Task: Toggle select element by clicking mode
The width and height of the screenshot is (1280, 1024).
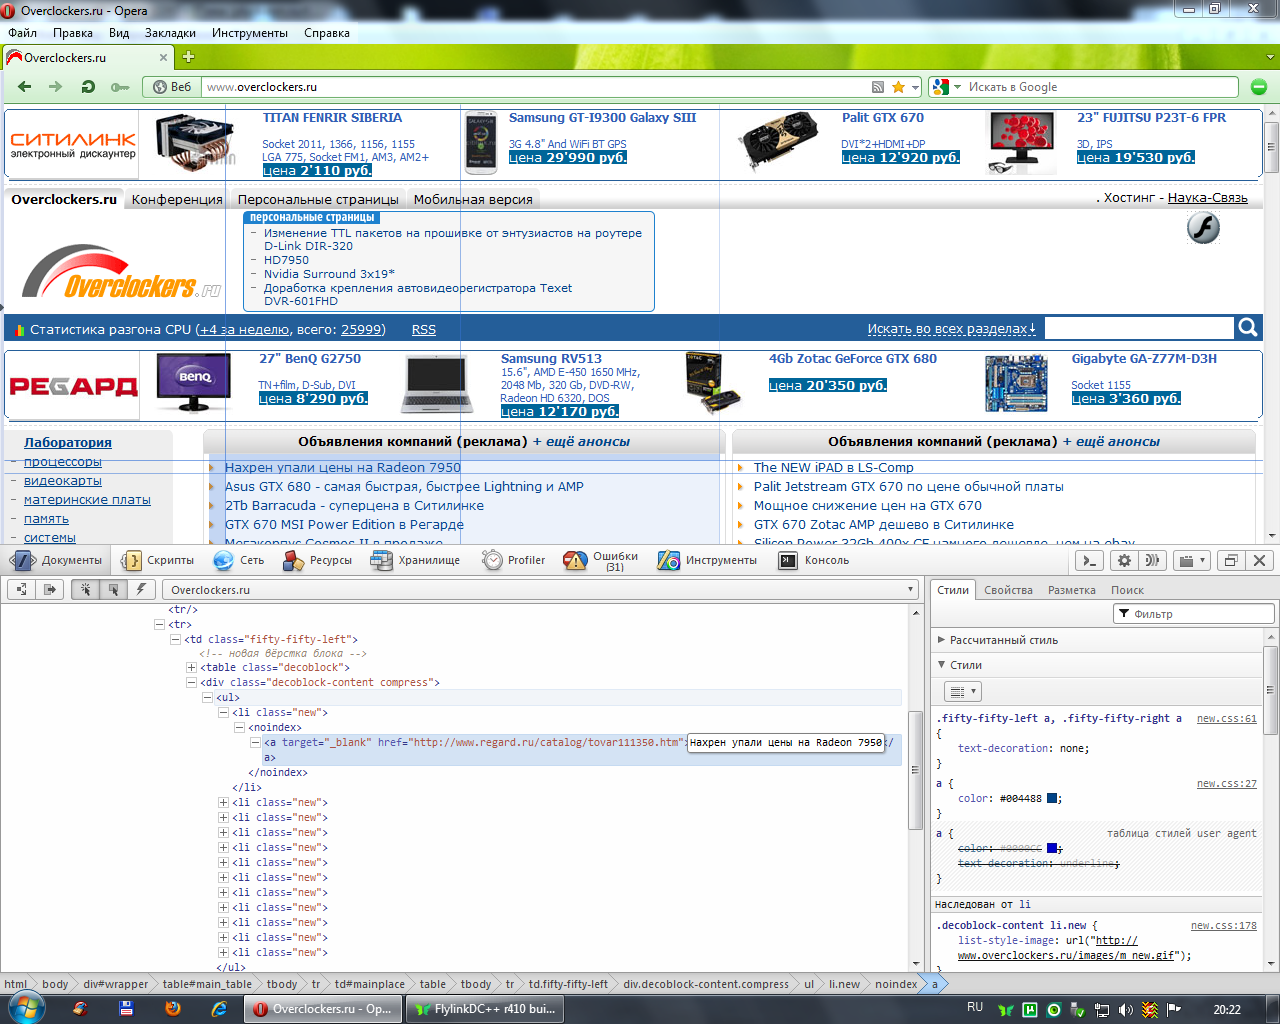Action: coord(85,590)
